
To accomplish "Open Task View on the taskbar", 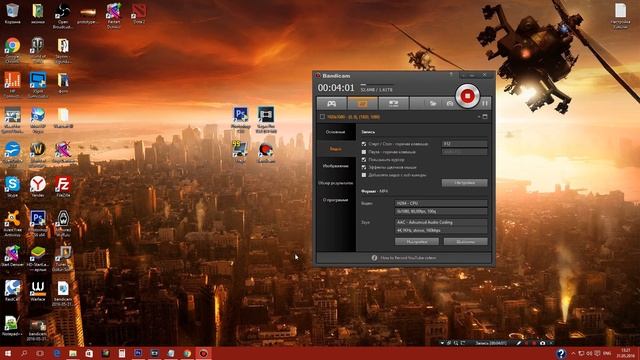I will (x=40, y=353).
